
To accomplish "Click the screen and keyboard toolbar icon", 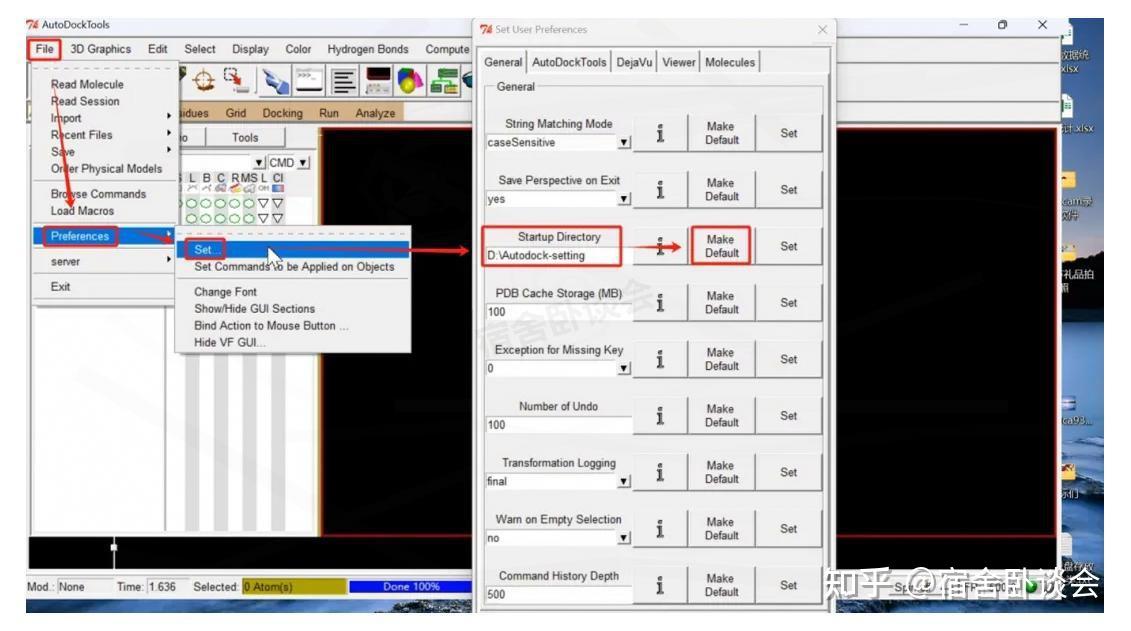I will (x=376, y=79).
